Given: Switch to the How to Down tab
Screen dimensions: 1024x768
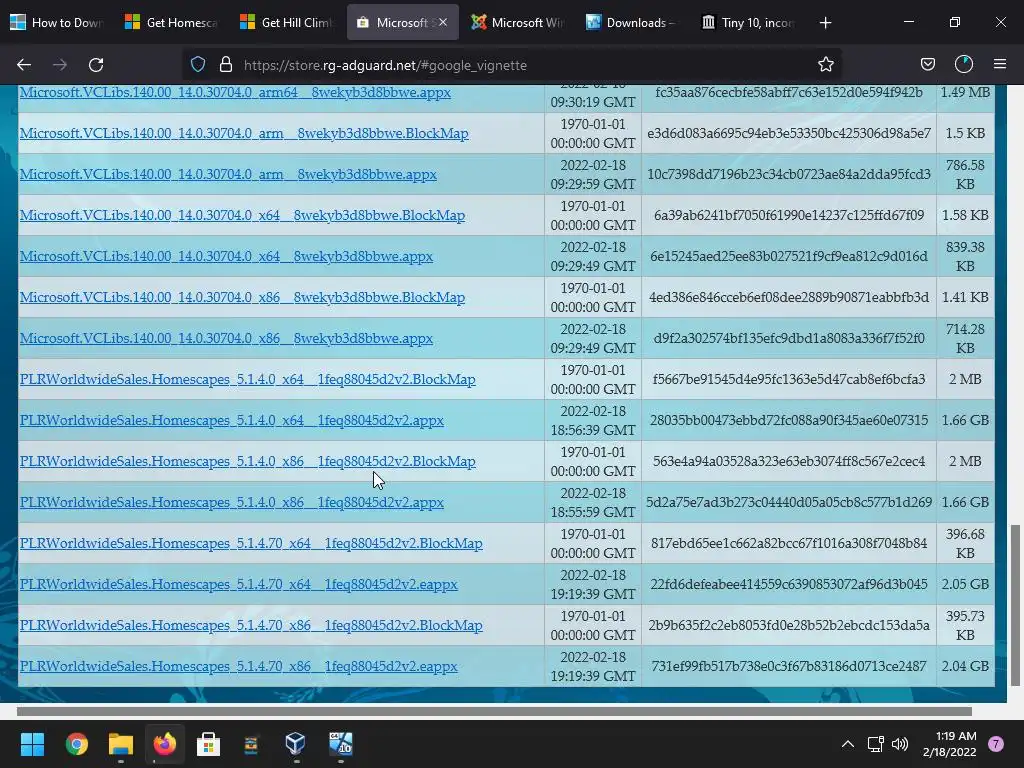Looking at the screenshot, I should [x=57, y=22].
